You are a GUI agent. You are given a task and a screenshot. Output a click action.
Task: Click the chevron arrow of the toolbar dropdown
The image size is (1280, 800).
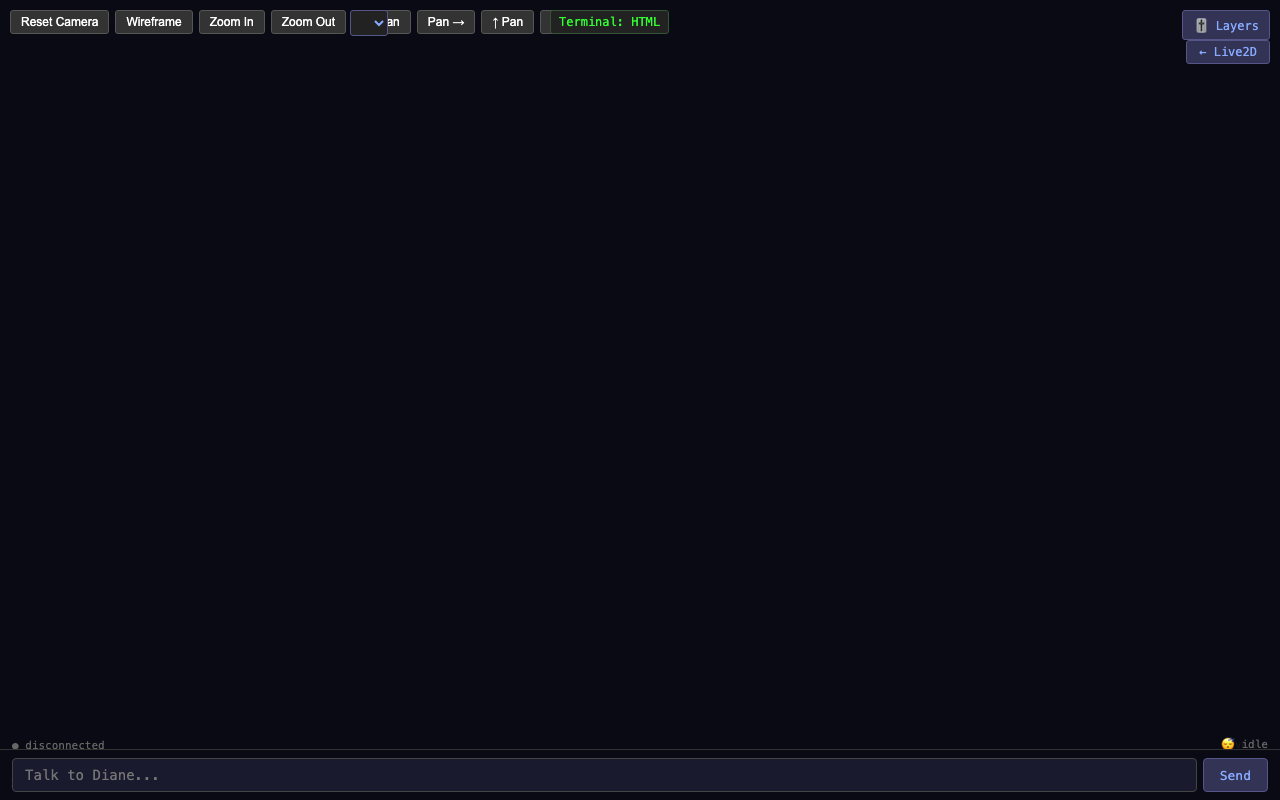click(379, 23)
